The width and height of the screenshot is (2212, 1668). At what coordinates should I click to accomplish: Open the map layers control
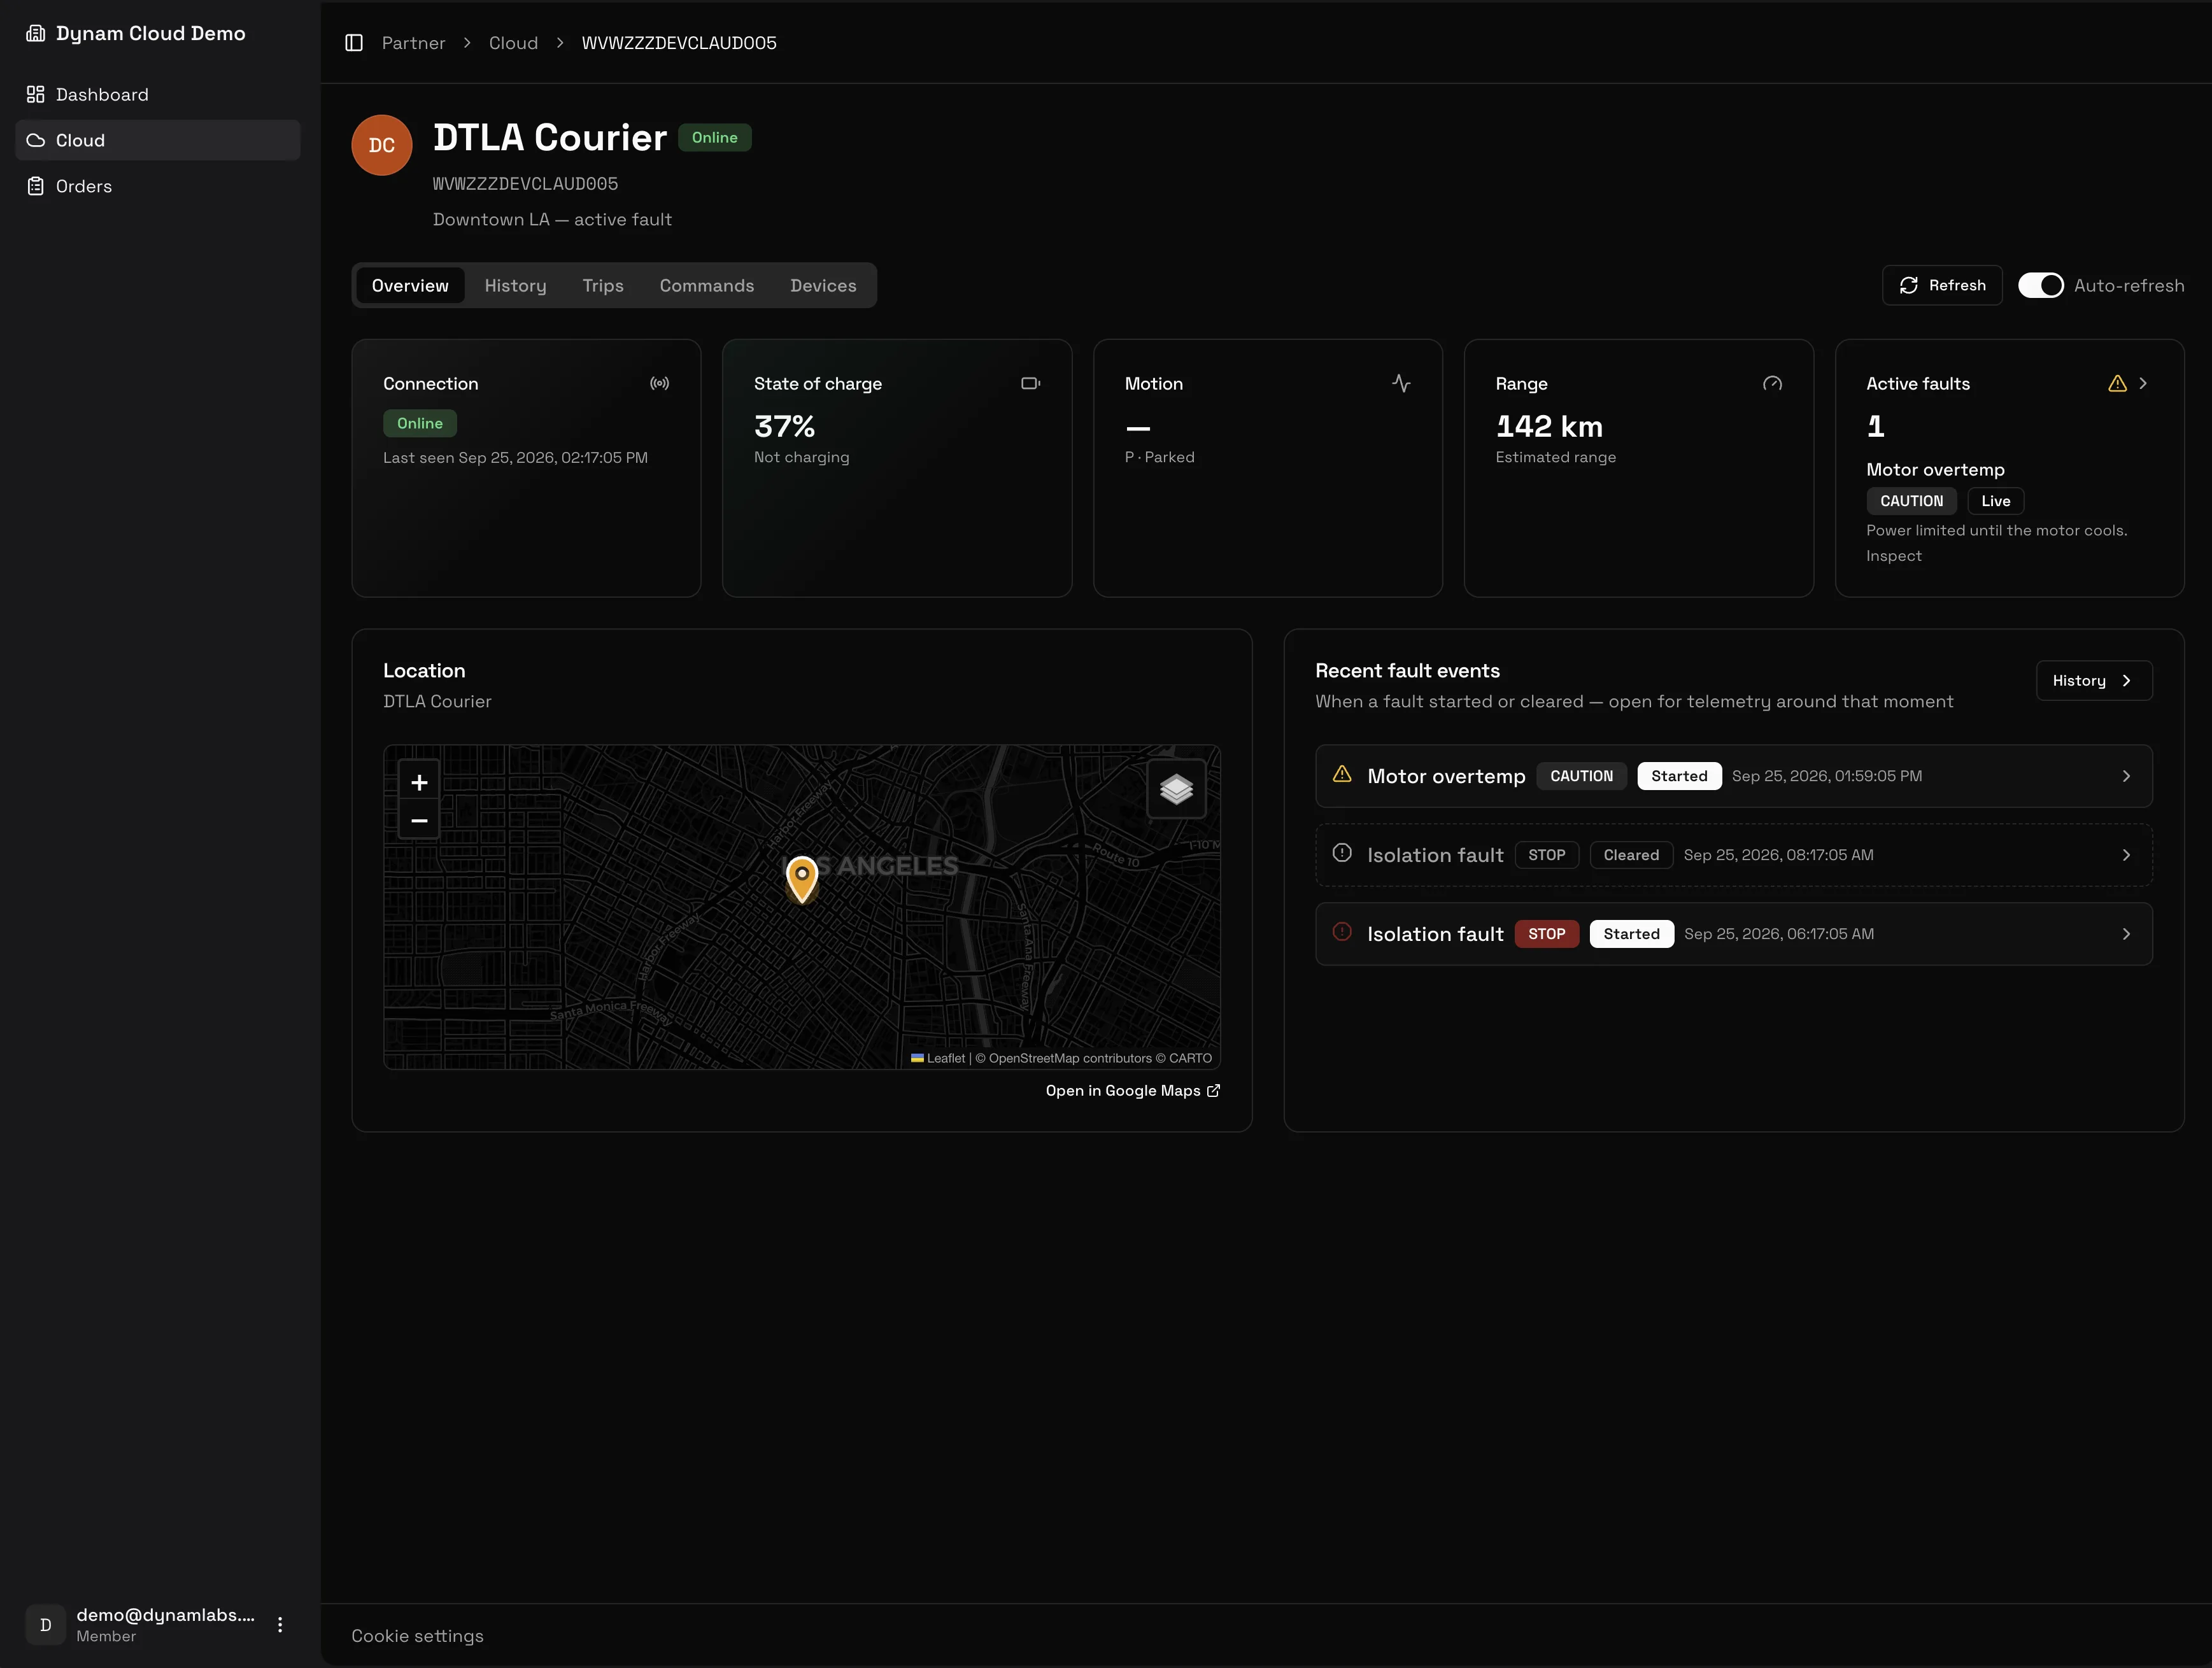1176,790
